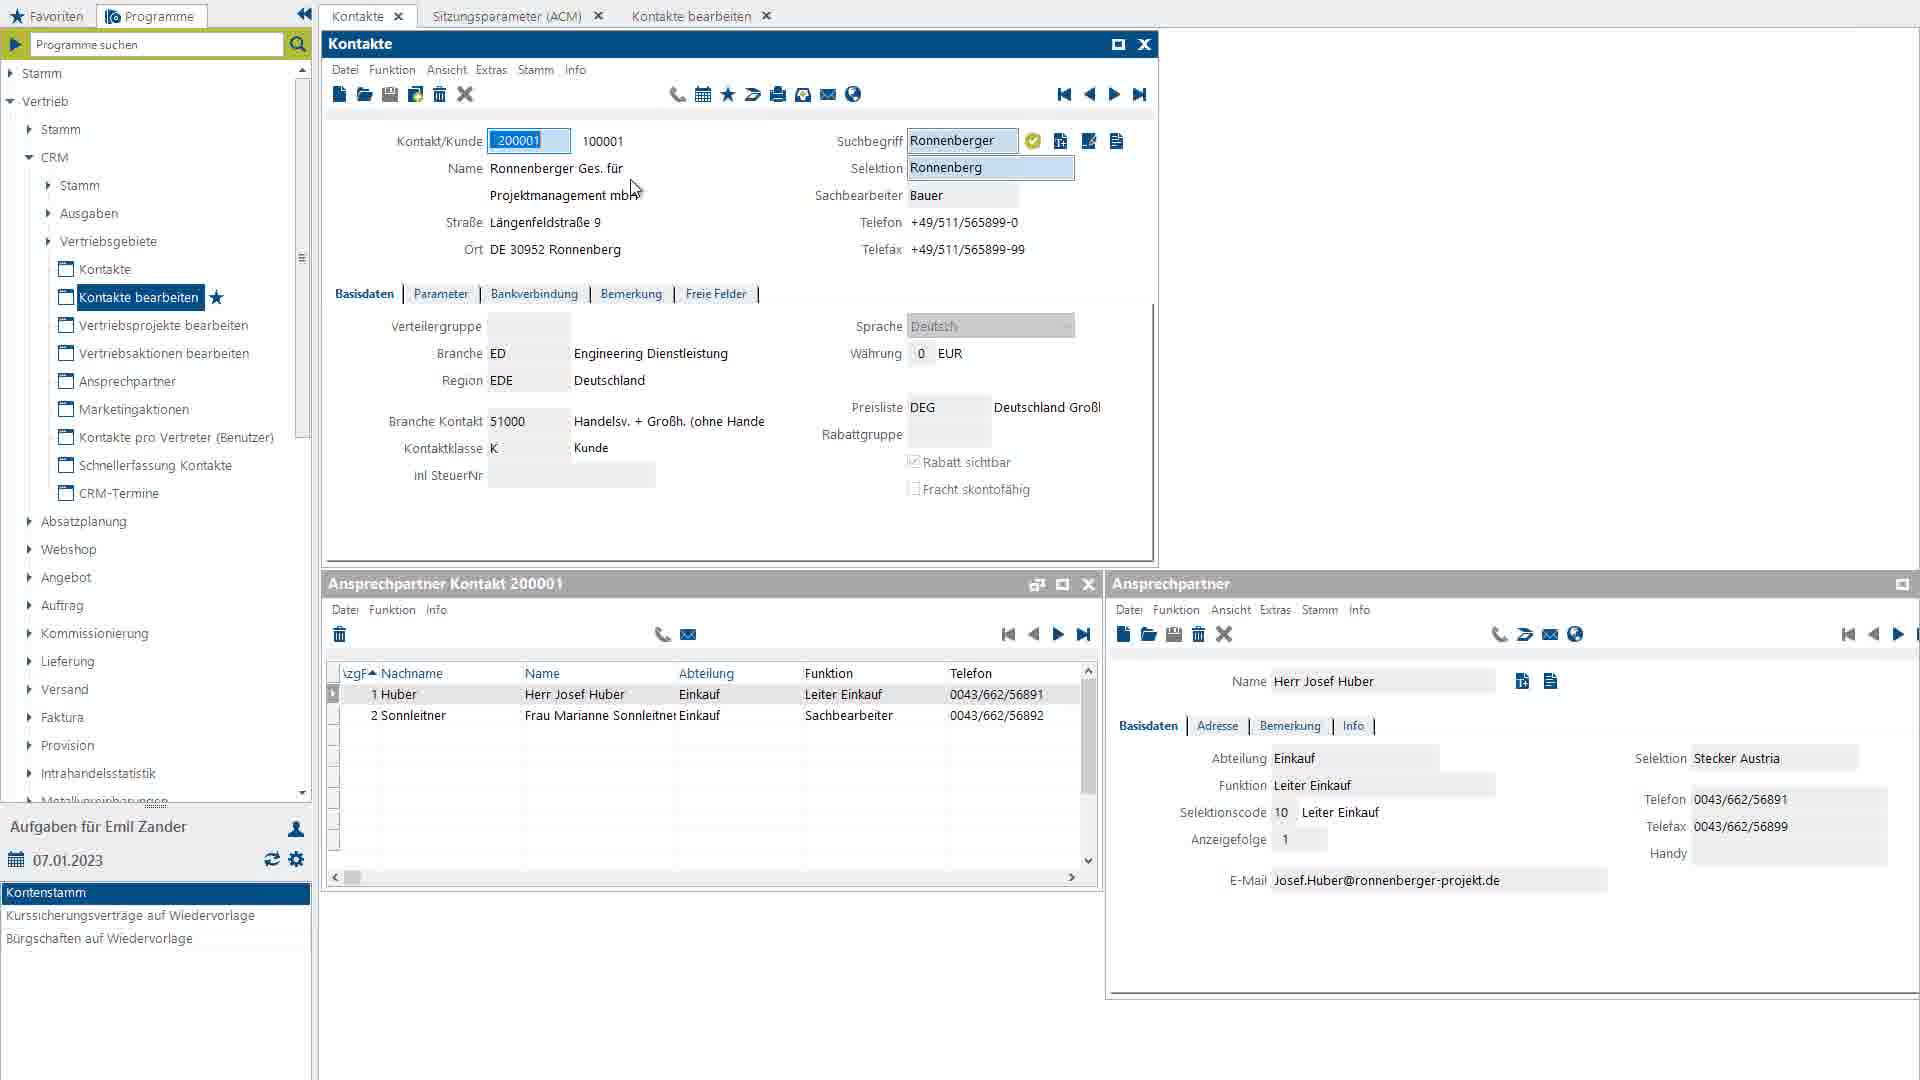Image resolution: width=1920 pixels, height=1080 pixels.
Task: Expand the Ausgaben tree node
Action: point(48,213)
